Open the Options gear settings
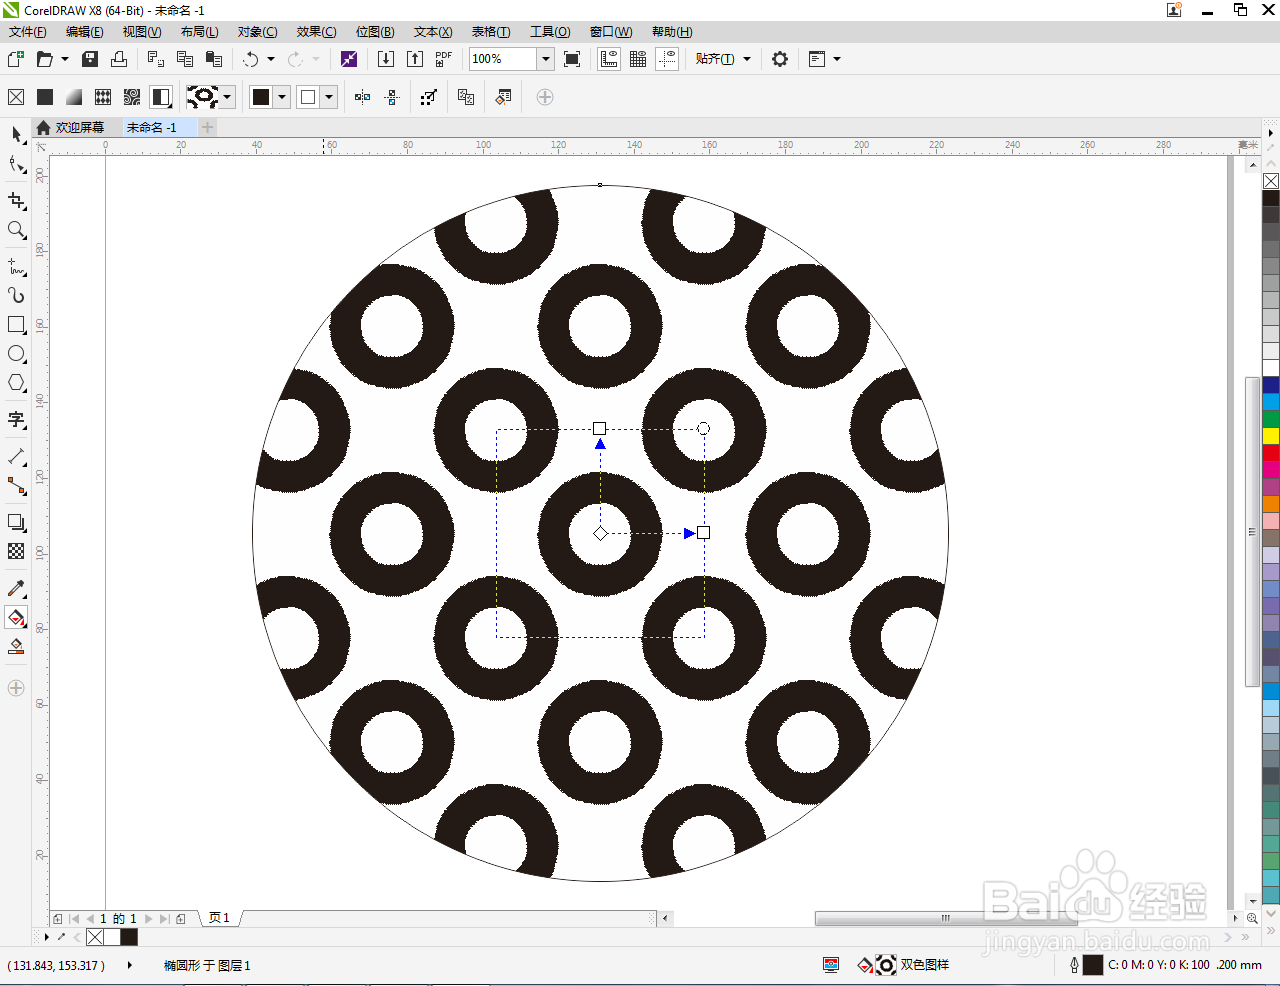1280x986 pixels. 780,59
